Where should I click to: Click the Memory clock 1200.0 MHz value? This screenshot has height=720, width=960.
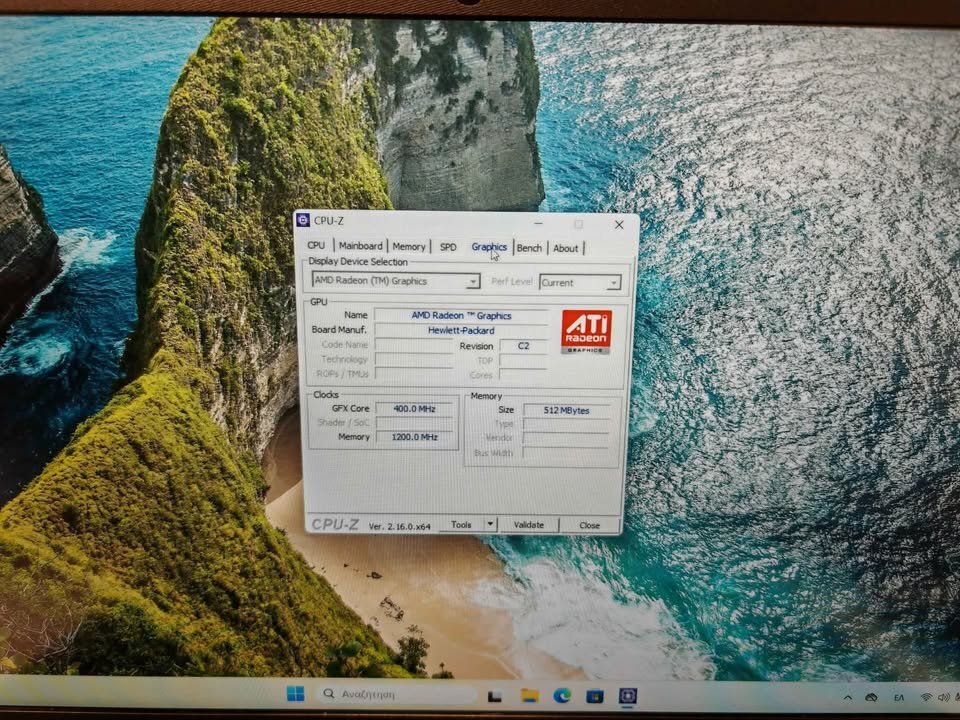point(414,437)
